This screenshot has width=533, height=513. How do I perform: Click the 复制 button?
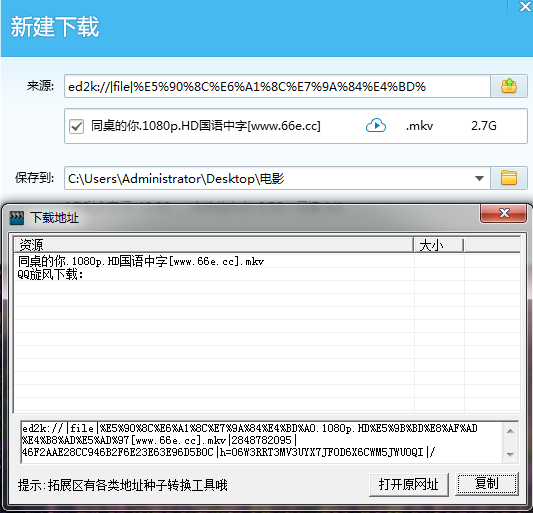click(x=487, y=483)
